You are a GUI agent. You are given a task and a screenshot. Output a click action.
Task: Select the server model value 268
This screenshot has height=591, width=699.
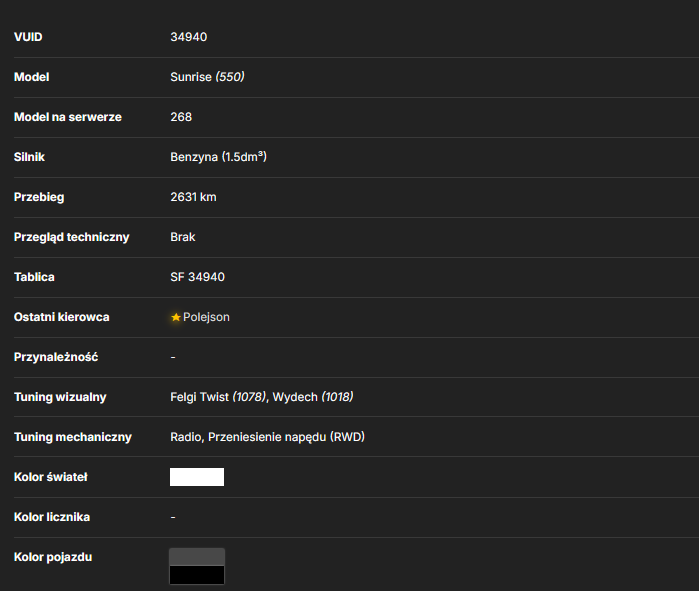click(x=181, y=117)
